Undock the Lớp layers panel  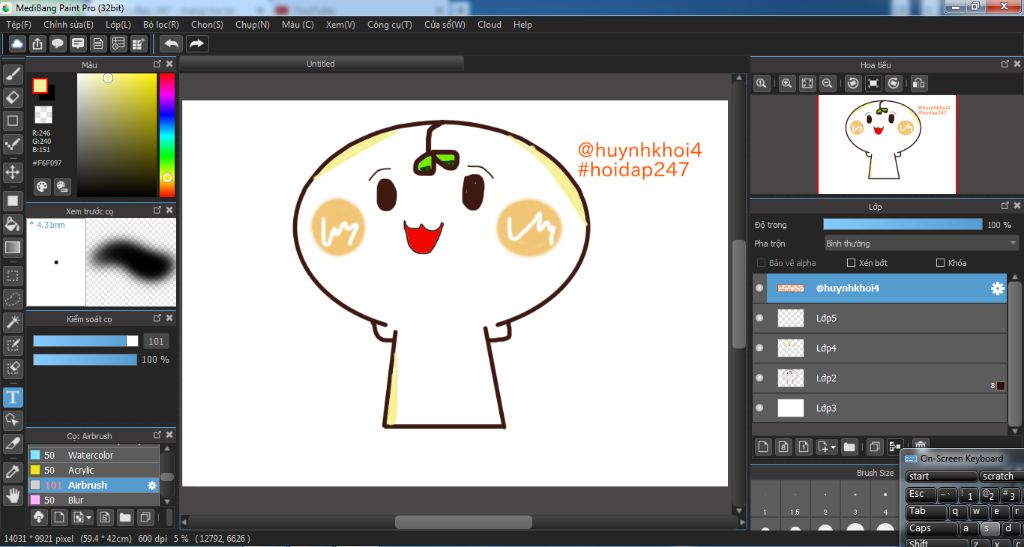[x=1005, y=206]
